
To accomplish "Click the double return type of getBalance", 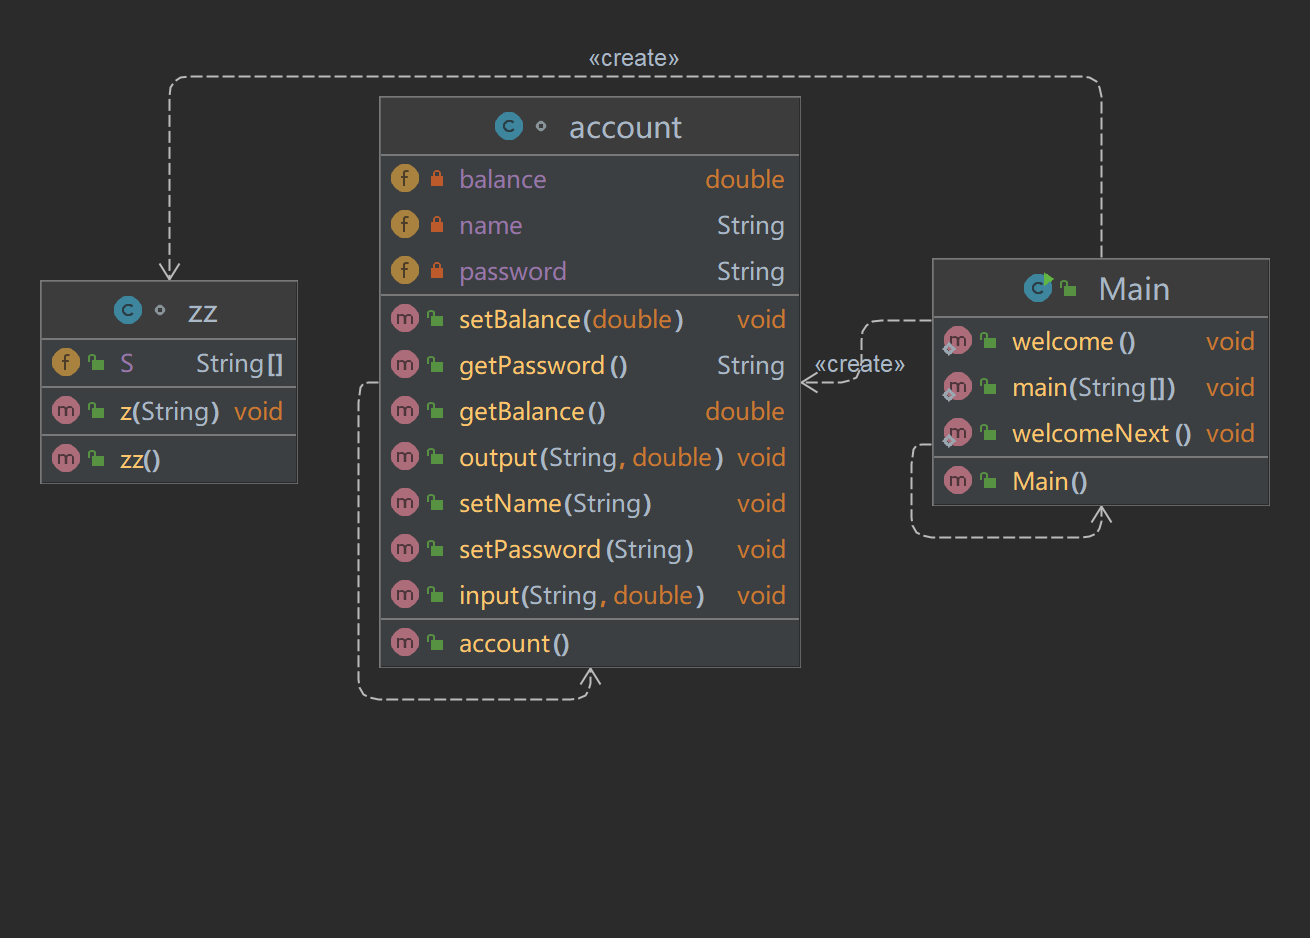I will click(744, 411).
